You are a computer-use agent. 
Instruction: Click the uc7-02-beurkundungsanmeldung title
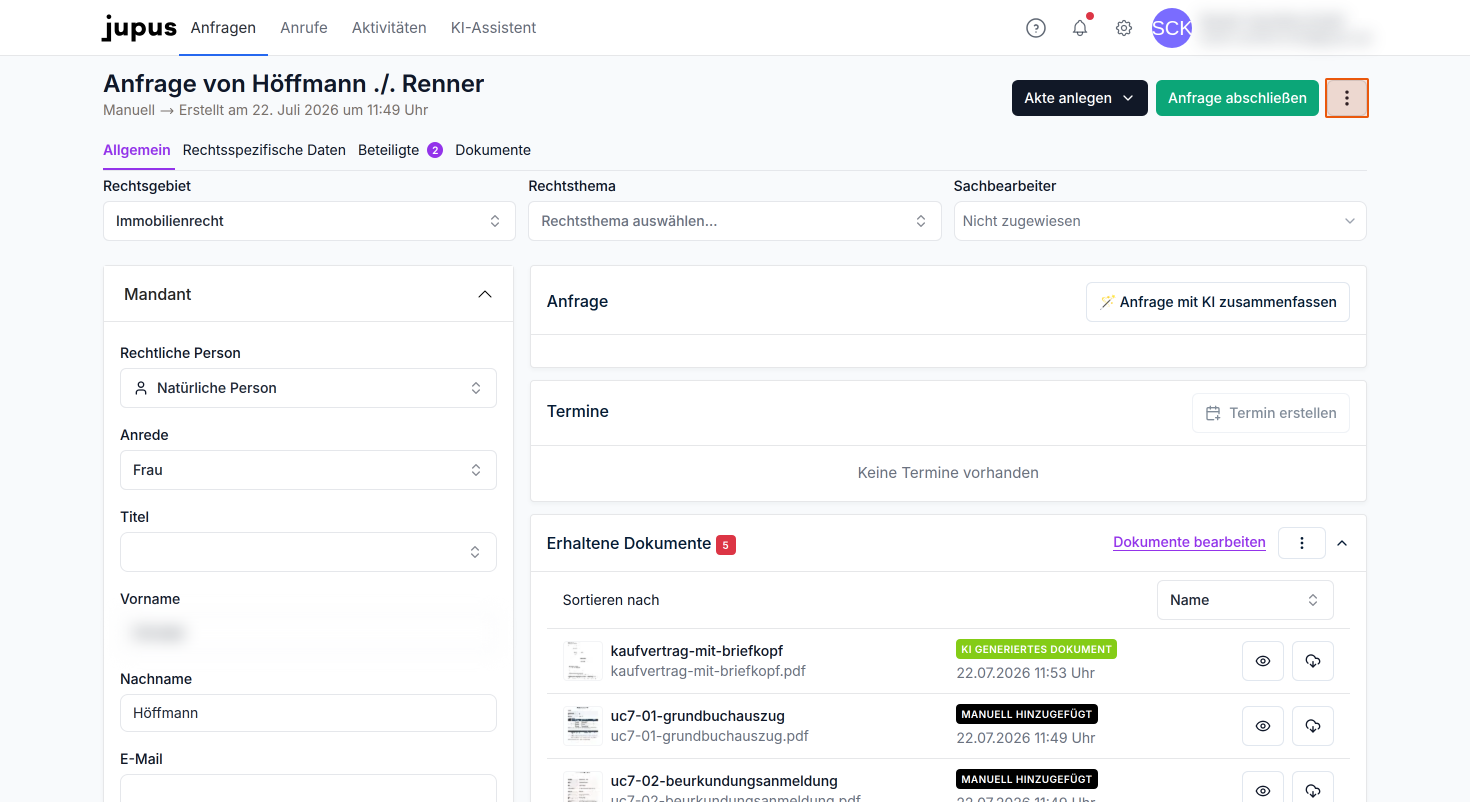724,781
